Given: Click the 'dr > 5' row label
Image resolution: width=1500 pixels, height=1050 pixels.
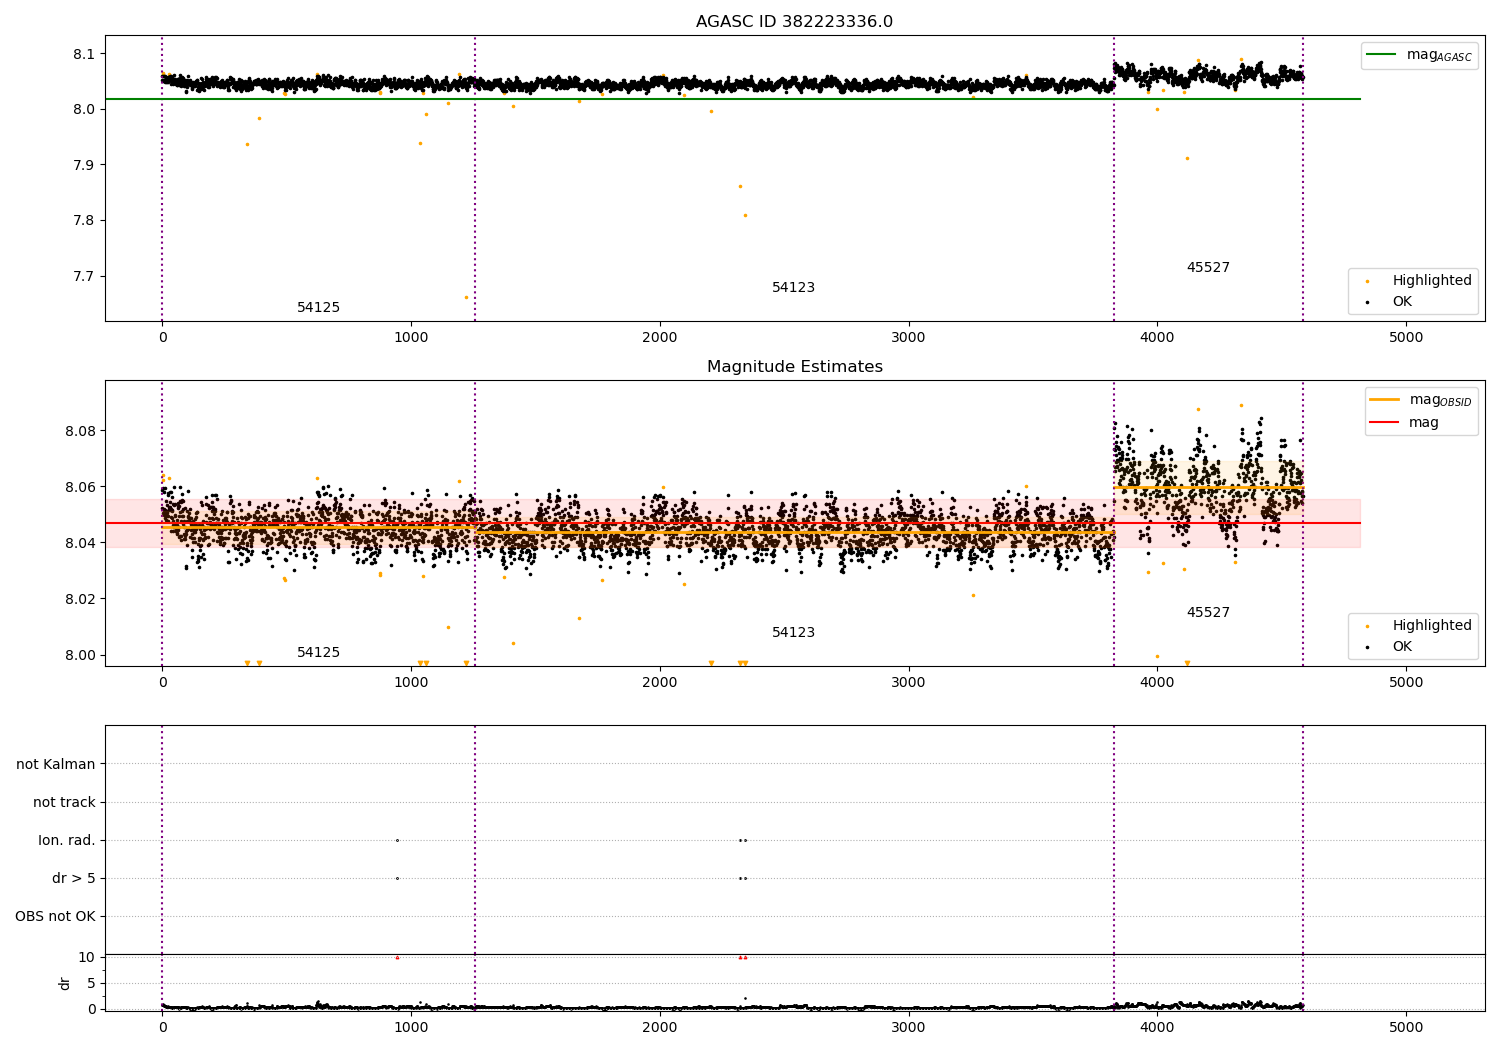Looking at the screenshot, I should pos(74,878).
